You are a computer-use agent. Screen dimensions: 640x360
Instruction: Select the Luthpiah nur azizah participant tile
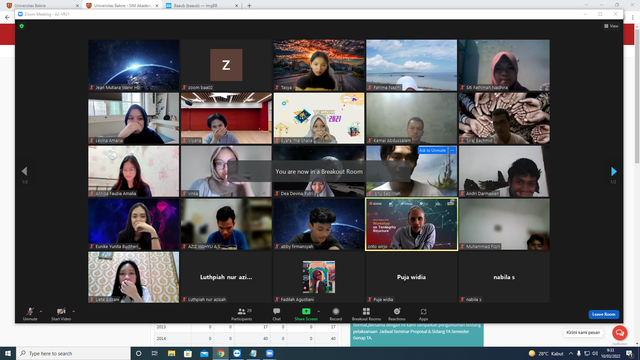[x=226, y=277]
